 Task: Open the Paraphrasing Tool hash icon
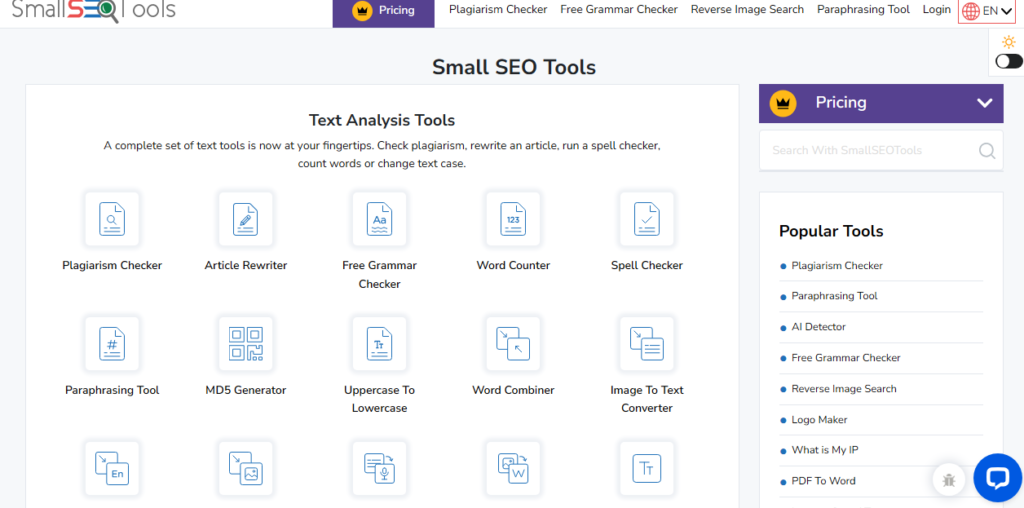[x=112, y=343]
